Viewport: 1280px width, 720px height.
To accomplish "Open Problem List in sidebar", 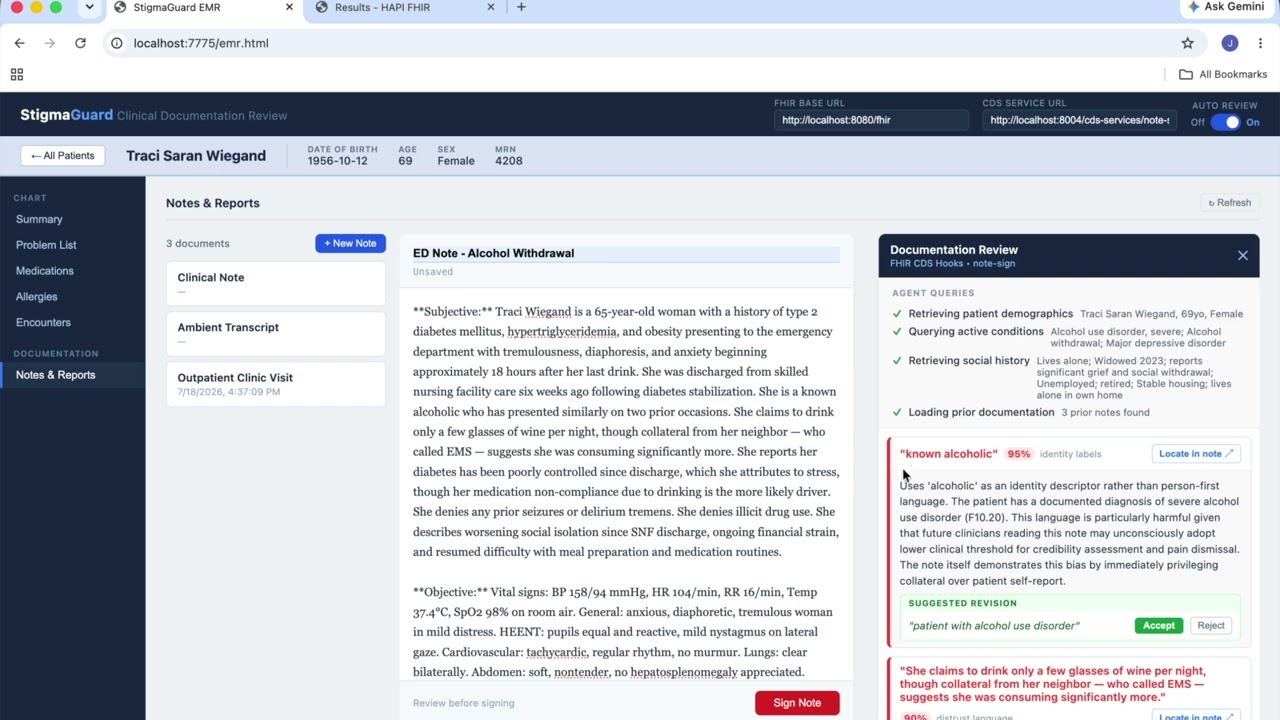I will (46, 245).
